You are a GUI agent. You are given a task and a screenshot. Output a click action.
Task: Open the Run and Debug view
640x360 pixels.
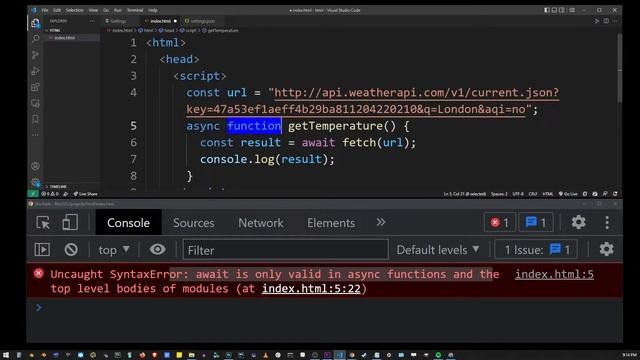click(36, 71)
